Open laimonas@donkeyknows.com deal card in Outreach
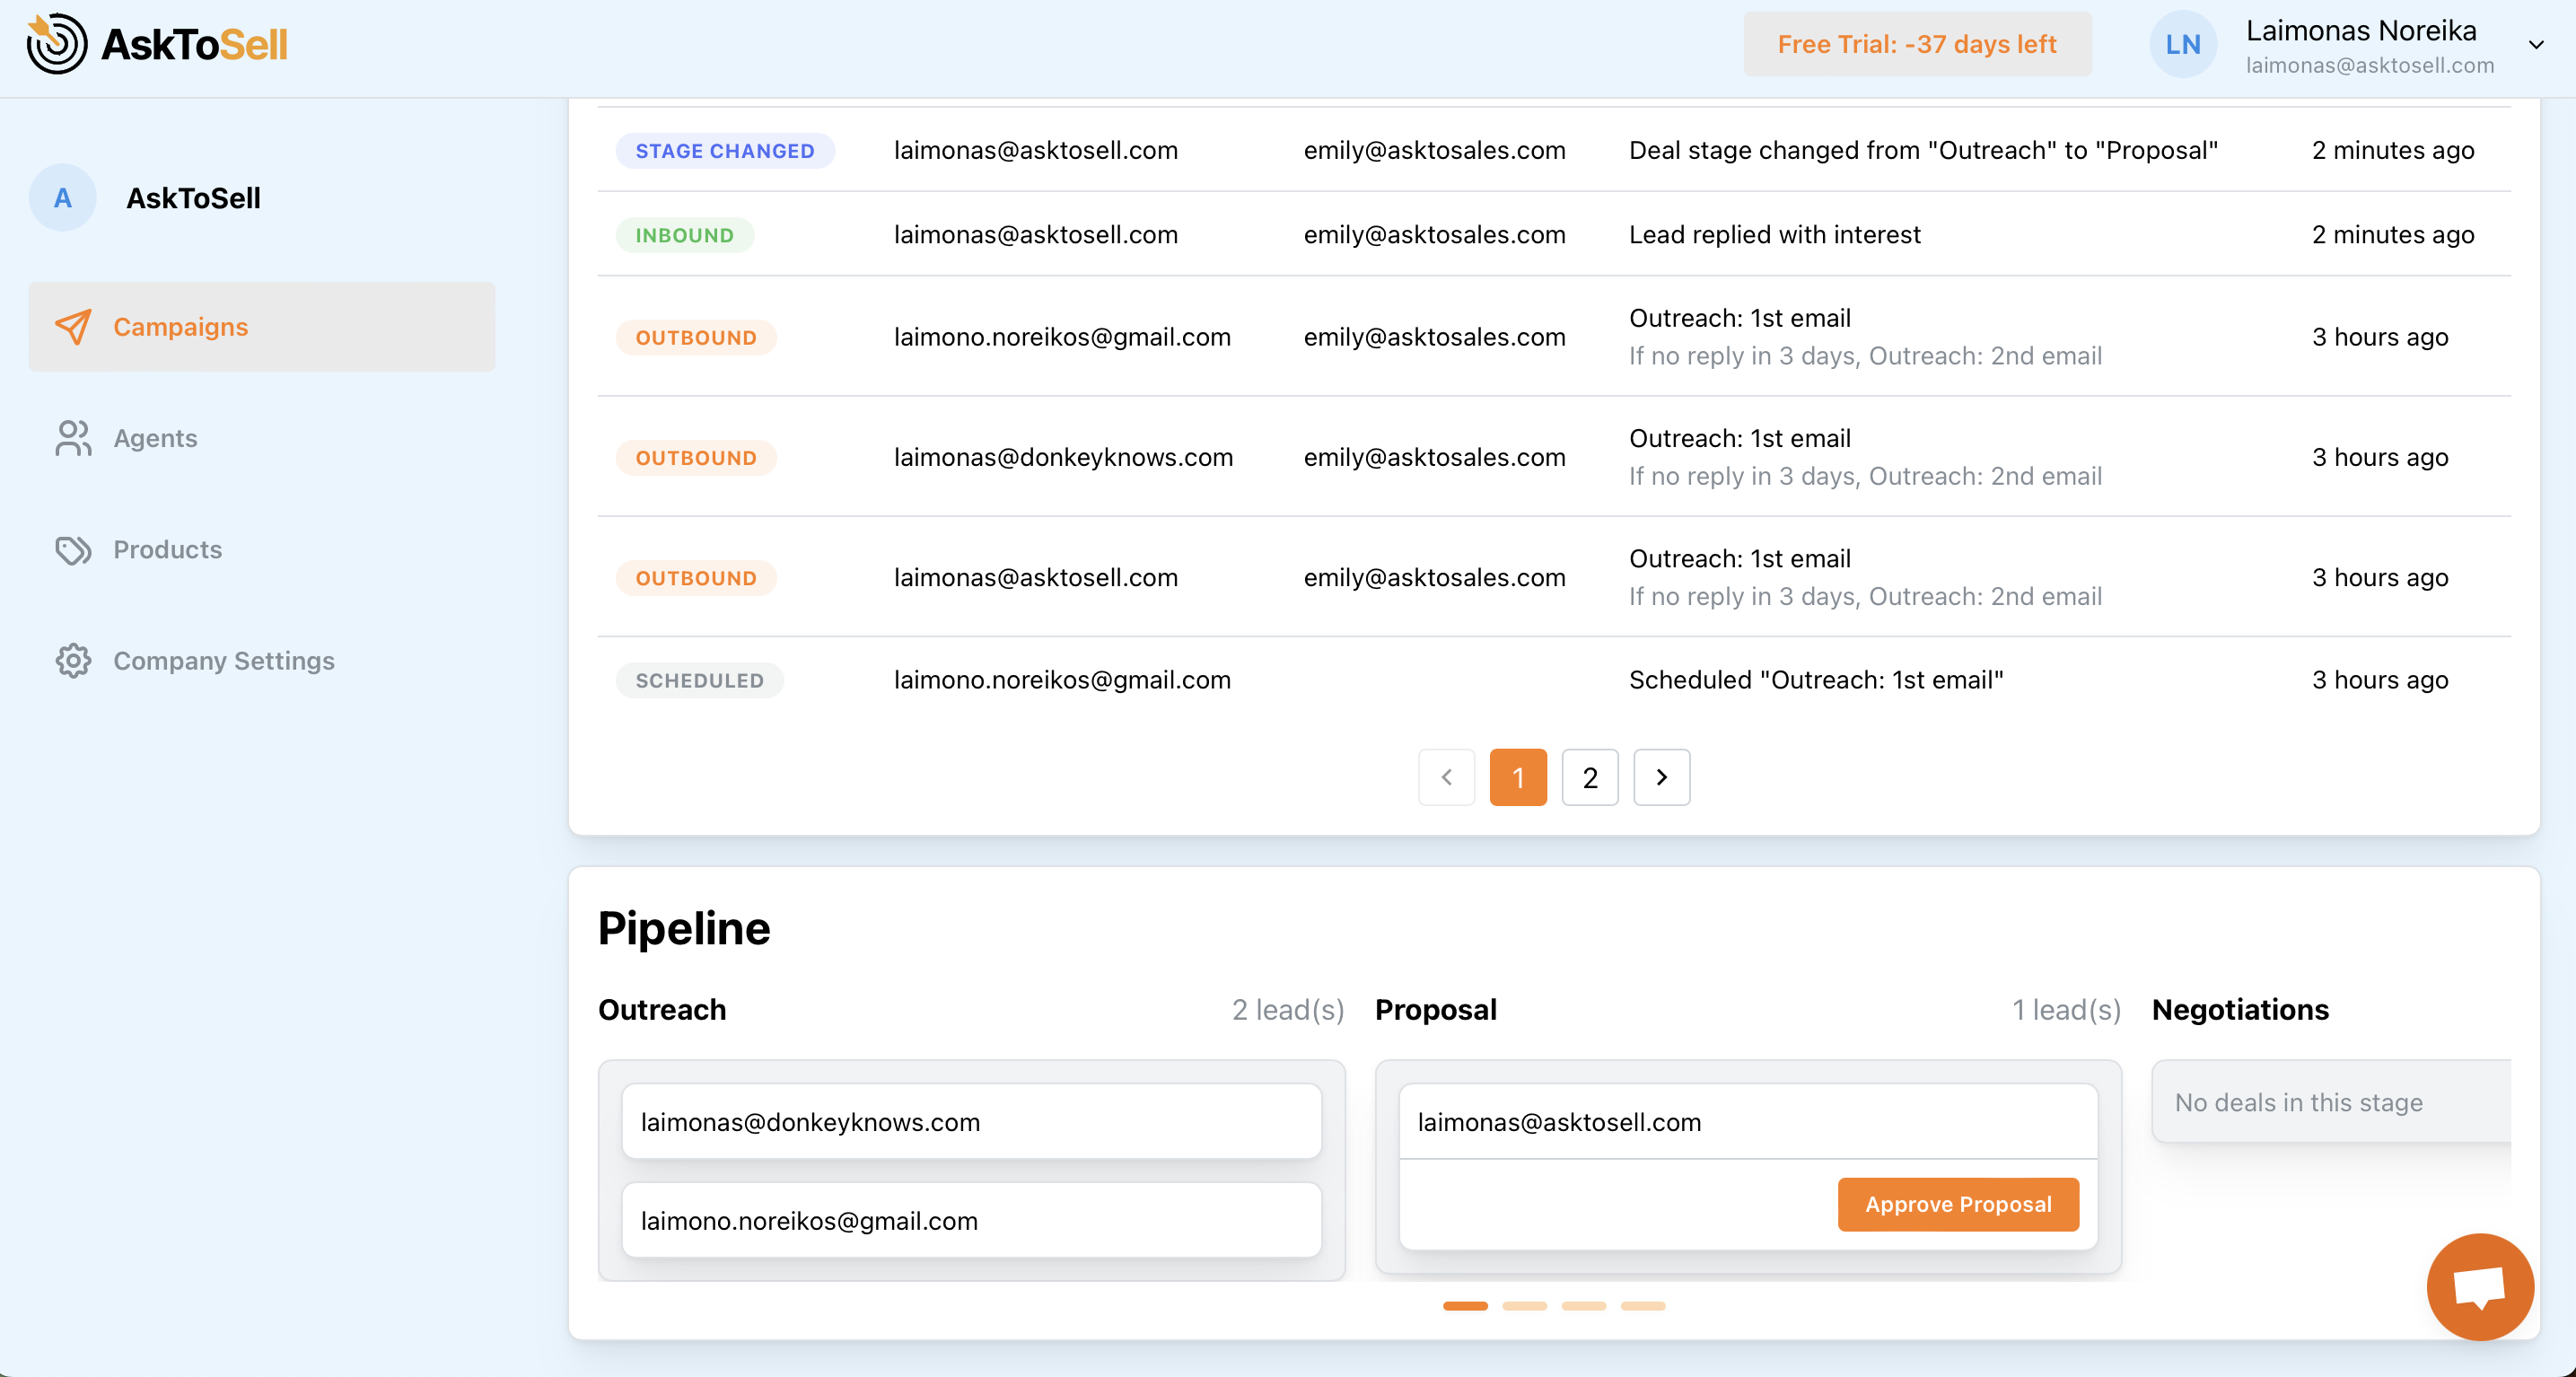The height and width of the screenshot is (1377, 2576). pyautogui.click(x=971, y=1122)
